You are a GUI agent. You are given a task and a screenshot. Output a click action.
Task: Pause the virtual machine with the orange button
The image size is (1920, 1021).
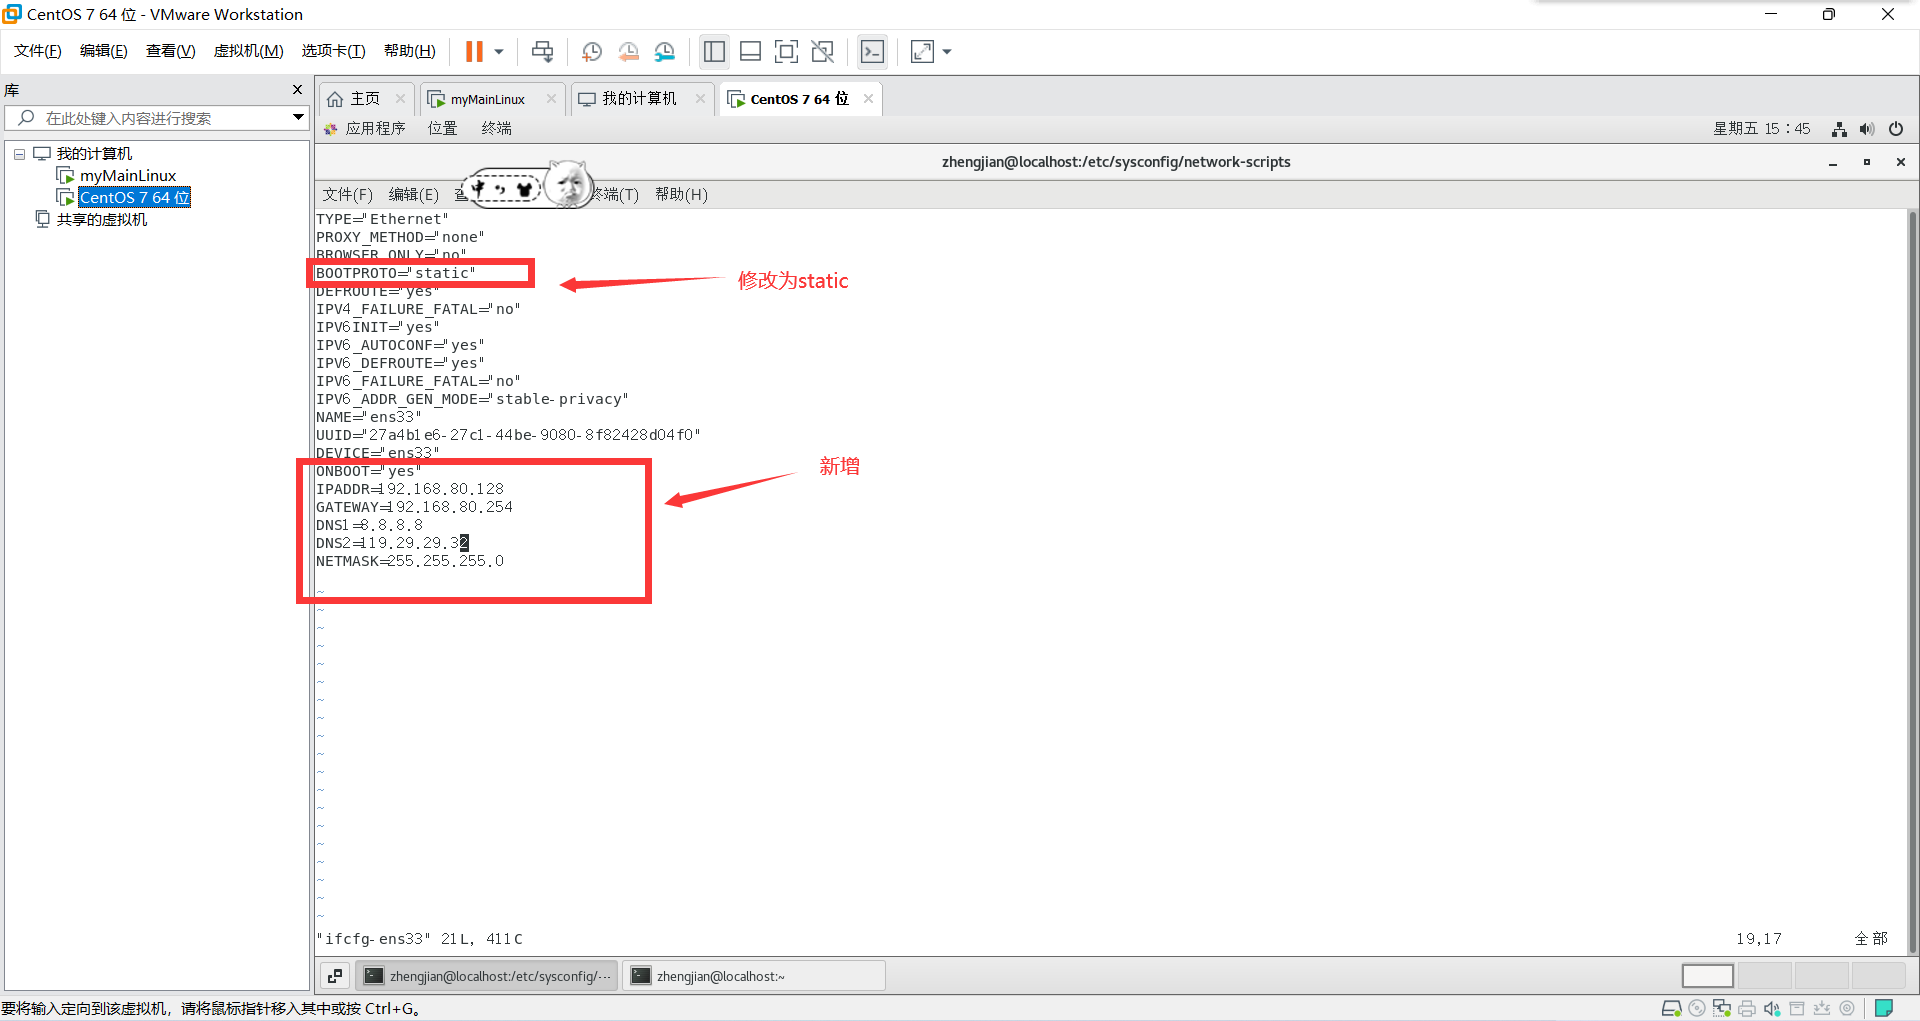coord(474,51)
